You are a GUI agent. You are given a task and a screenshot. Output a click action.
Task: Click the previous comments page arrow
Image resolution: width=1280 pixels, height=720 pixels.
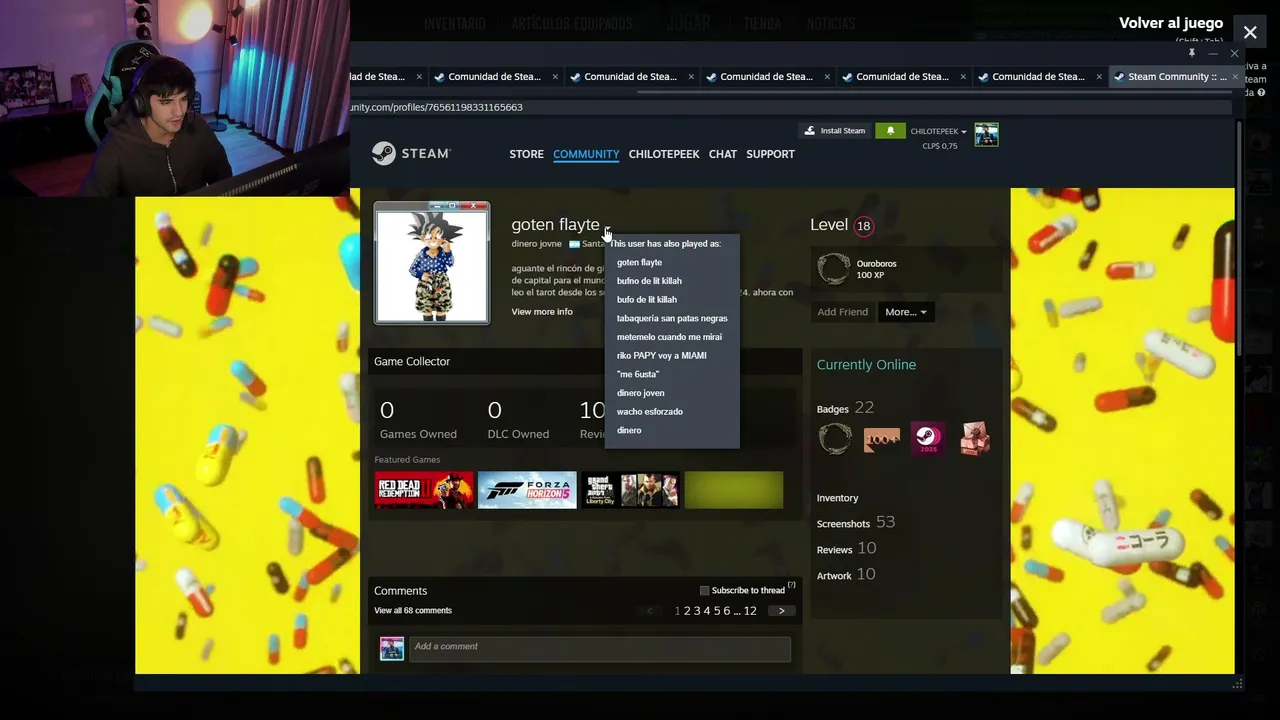tap(650, 611)
